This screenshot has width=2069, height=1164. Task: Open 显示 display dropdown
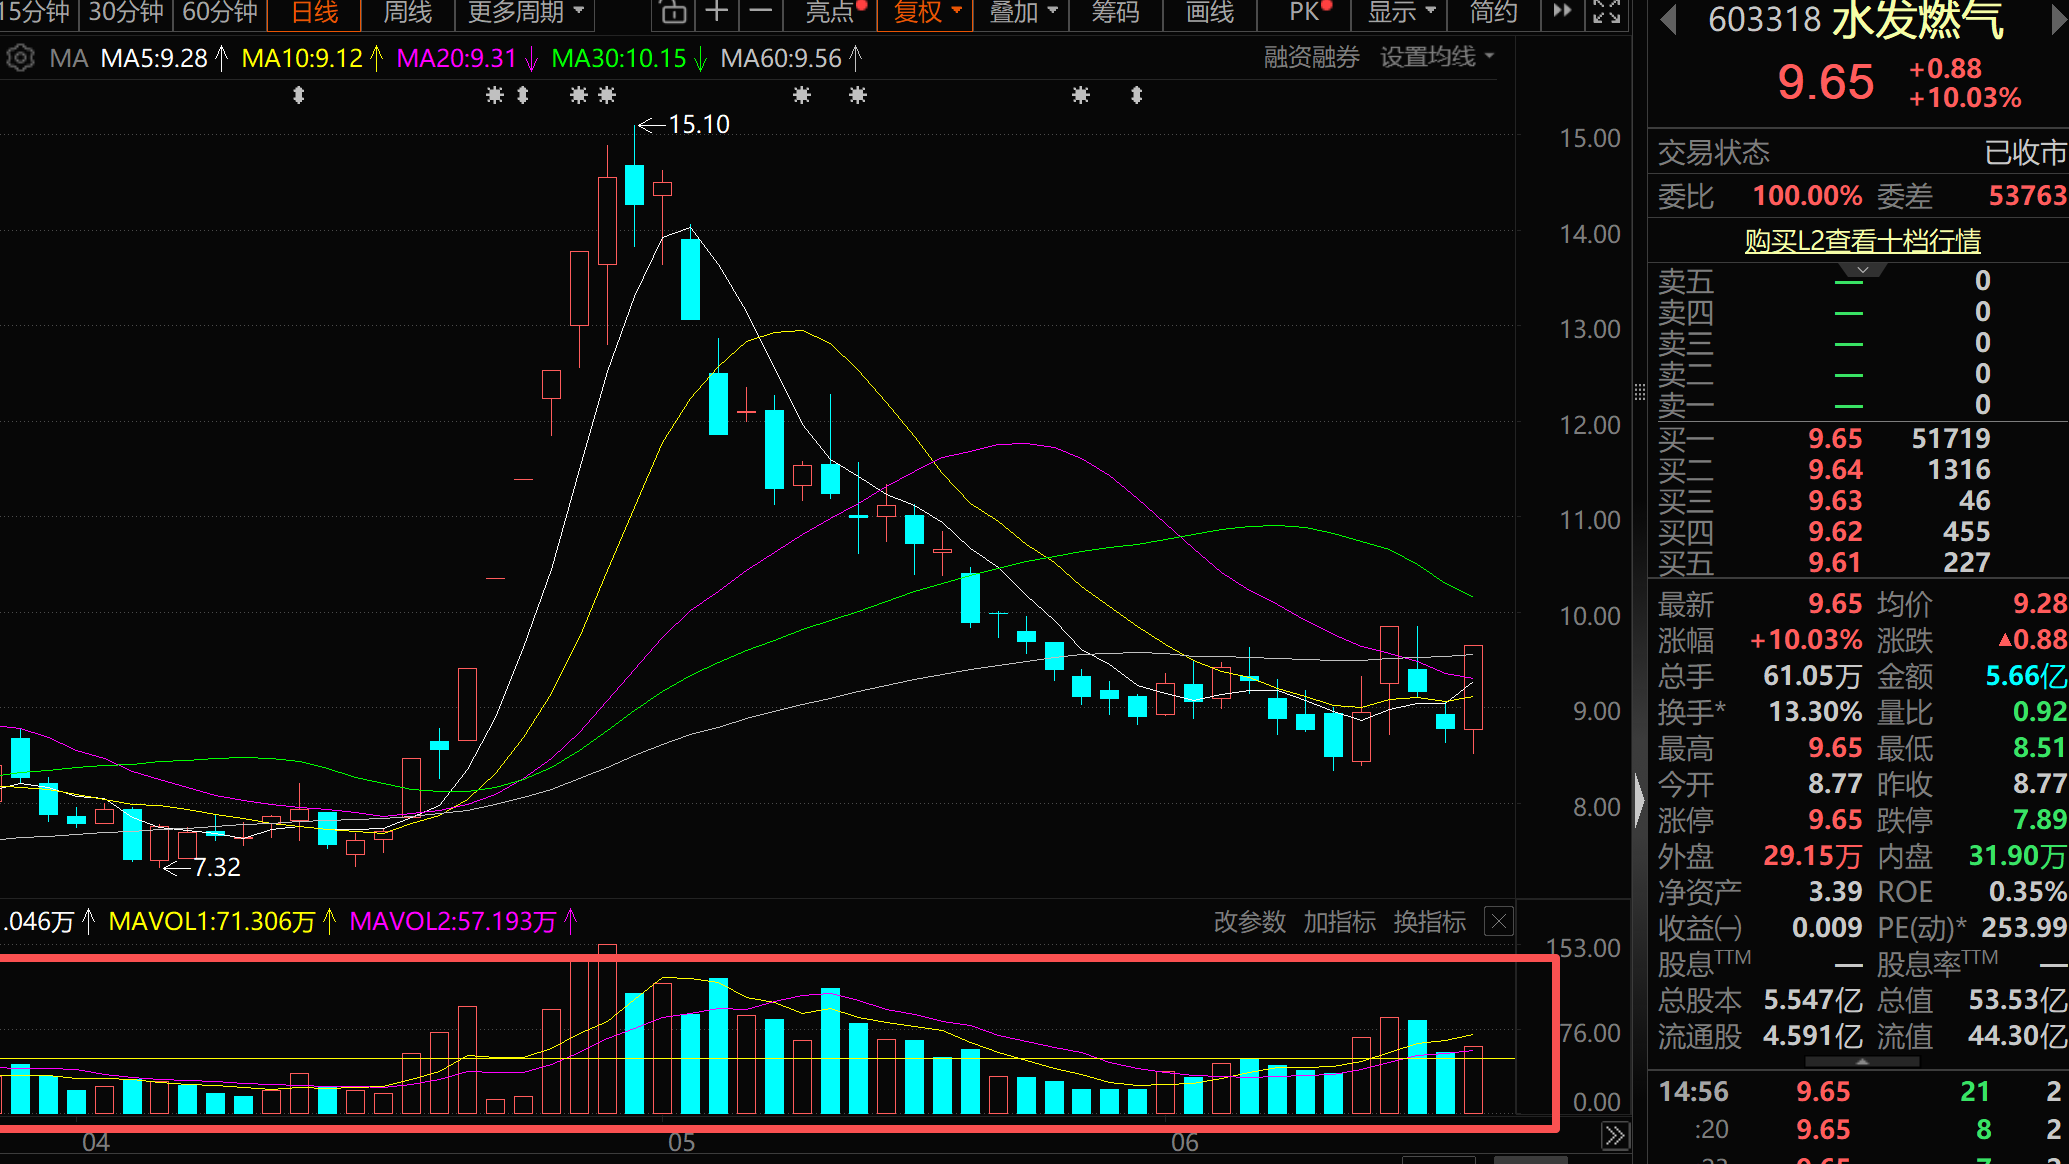point(1402,13)
